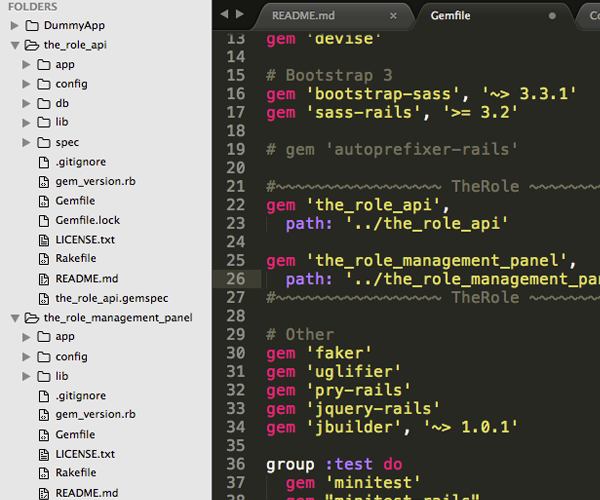Image resolution: width=600 pixels, height=500 pixels.
Task: Click the FOLDERS sidebar heading
Action: click(33, 7)
